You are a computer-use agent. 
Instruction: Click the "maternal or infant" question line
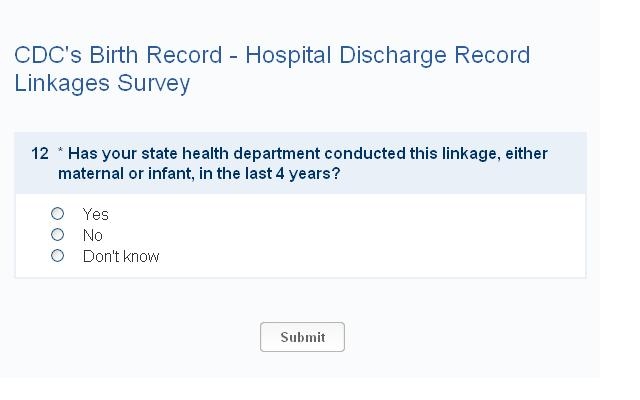pyautogui.click(x=120, y=174)
